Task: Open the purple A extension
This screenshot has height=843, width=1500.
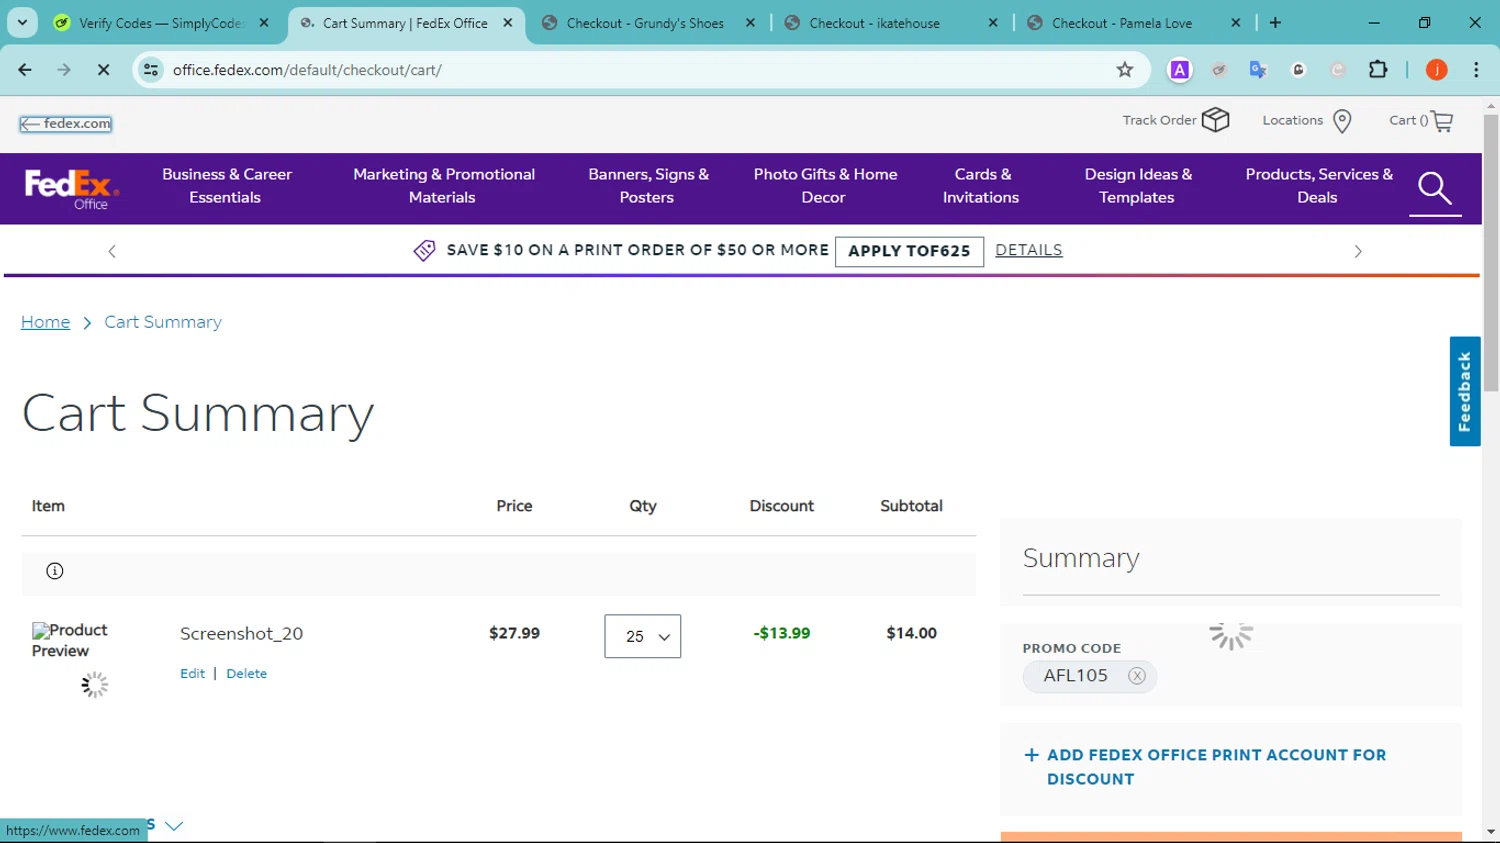Action: (x=1180, y=70)
